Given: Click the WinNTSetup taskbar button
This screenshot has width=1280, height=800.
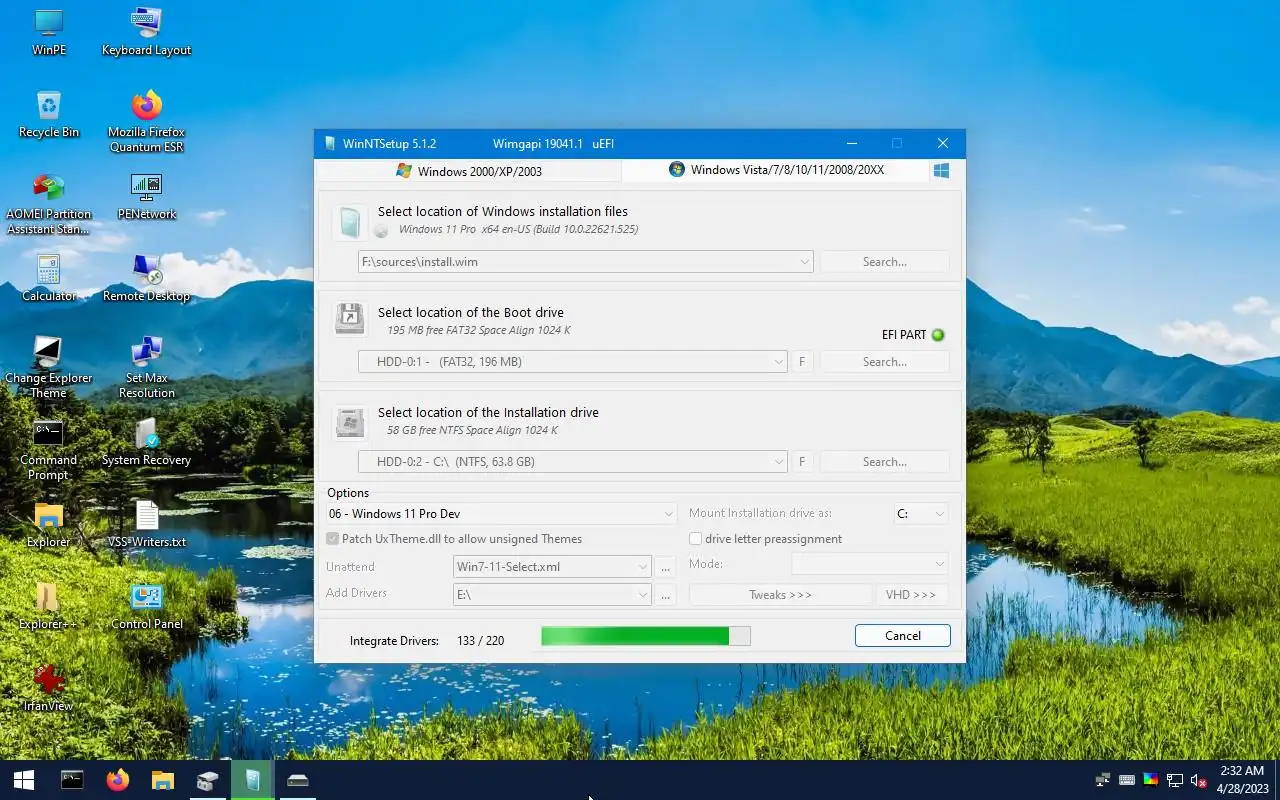Looking at the screenshot, I should click(x=253, y=780).
